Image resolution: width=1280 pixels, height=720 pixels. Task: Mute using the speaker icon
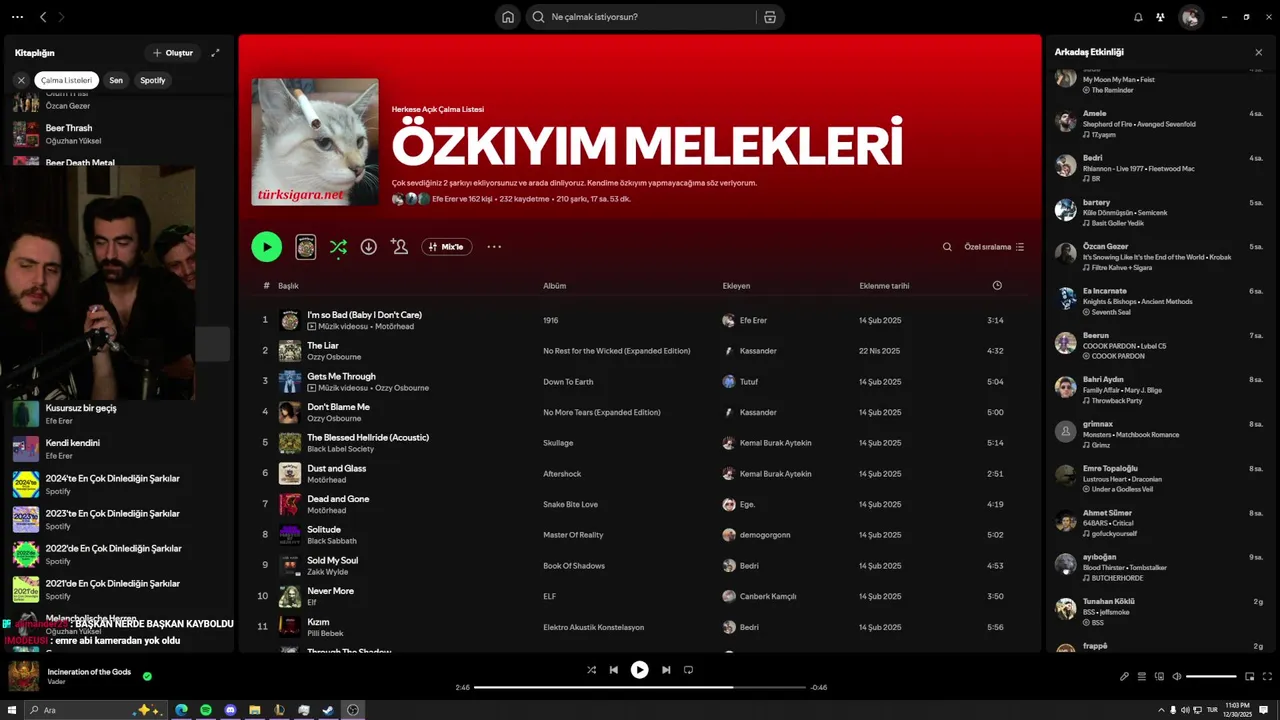[1177, 677]
